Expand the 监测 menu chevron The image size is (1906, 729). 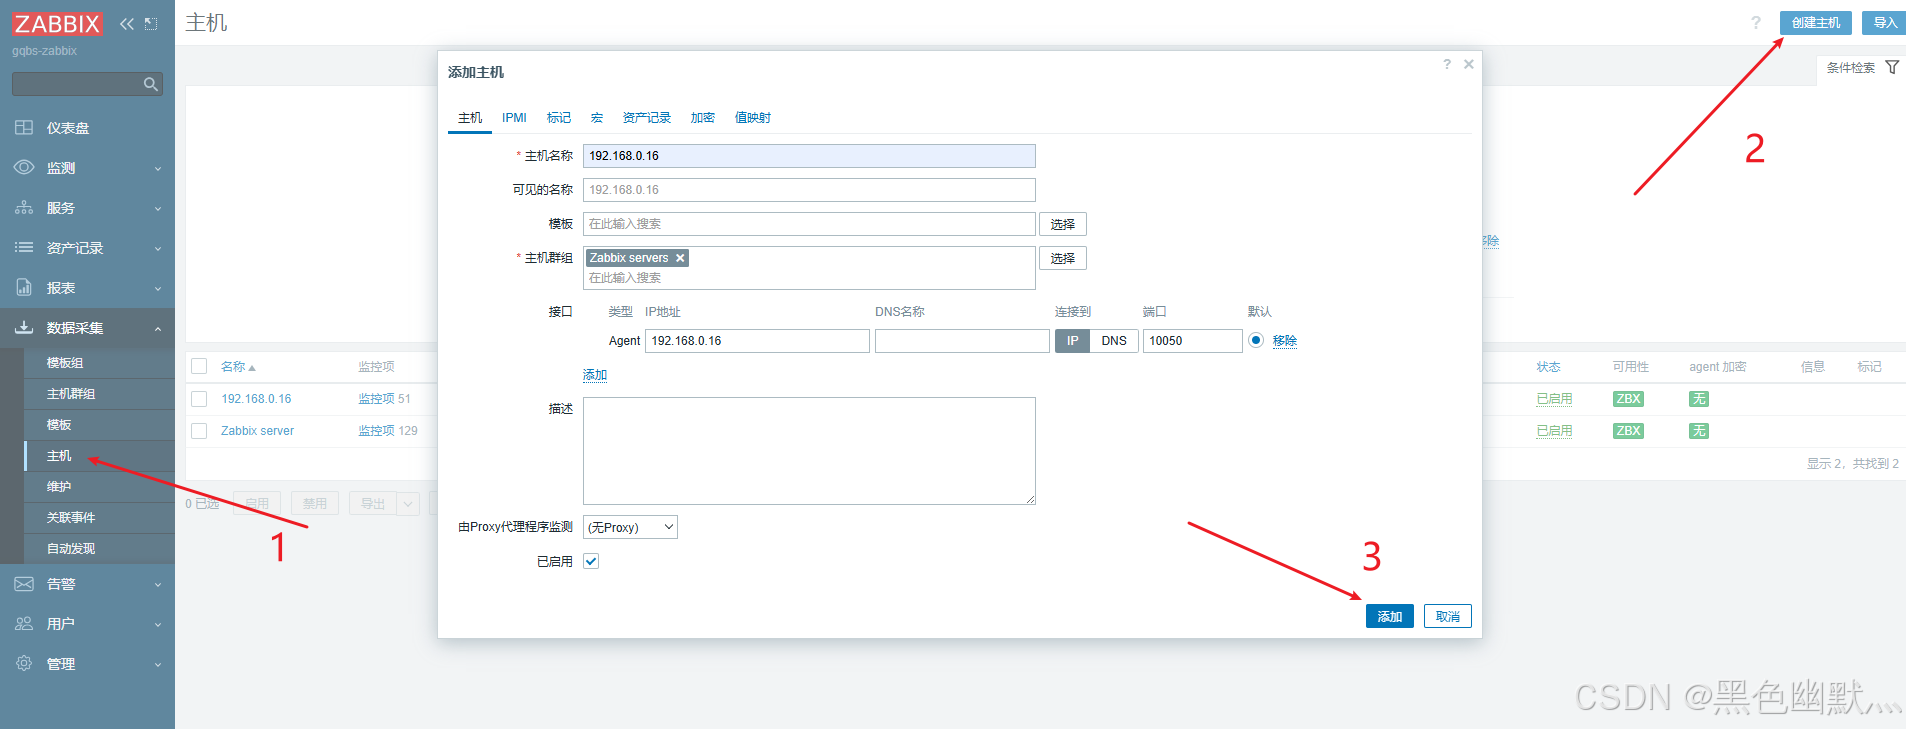pos(158,169)
